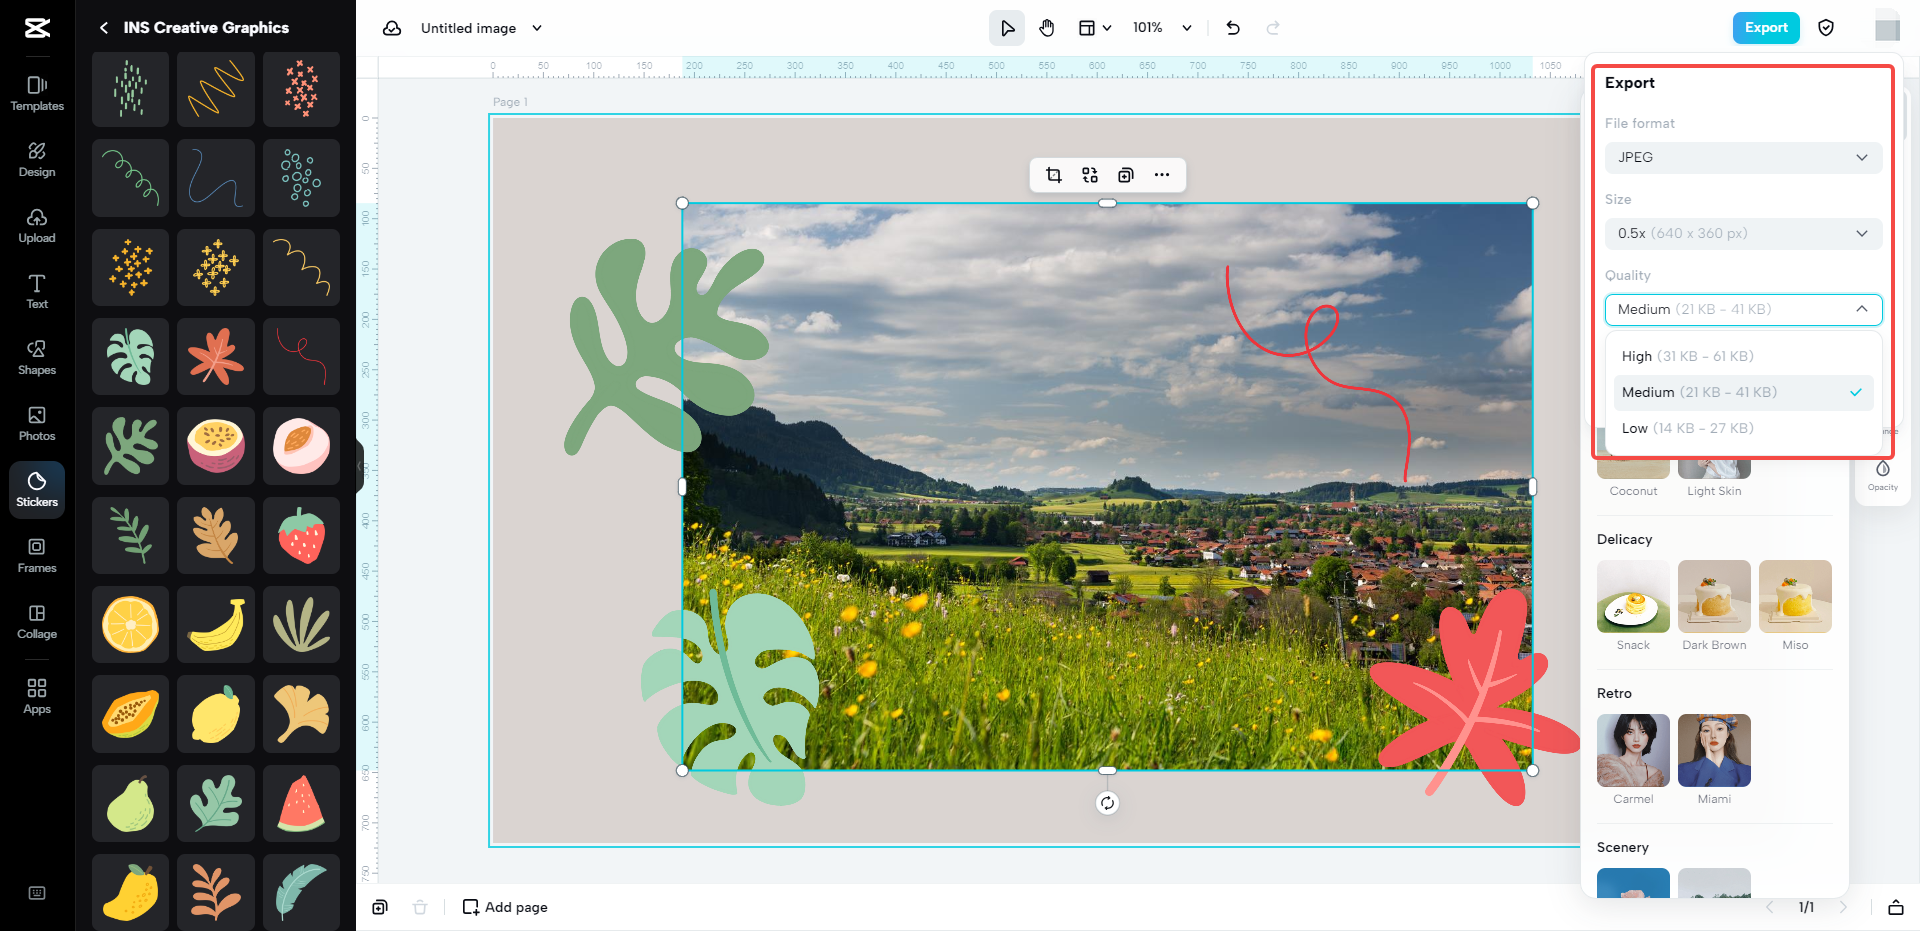Select the hand pan tool
Image resolution: width=1920 pixels, height=931 pixels.
[x=1046, y=28]
